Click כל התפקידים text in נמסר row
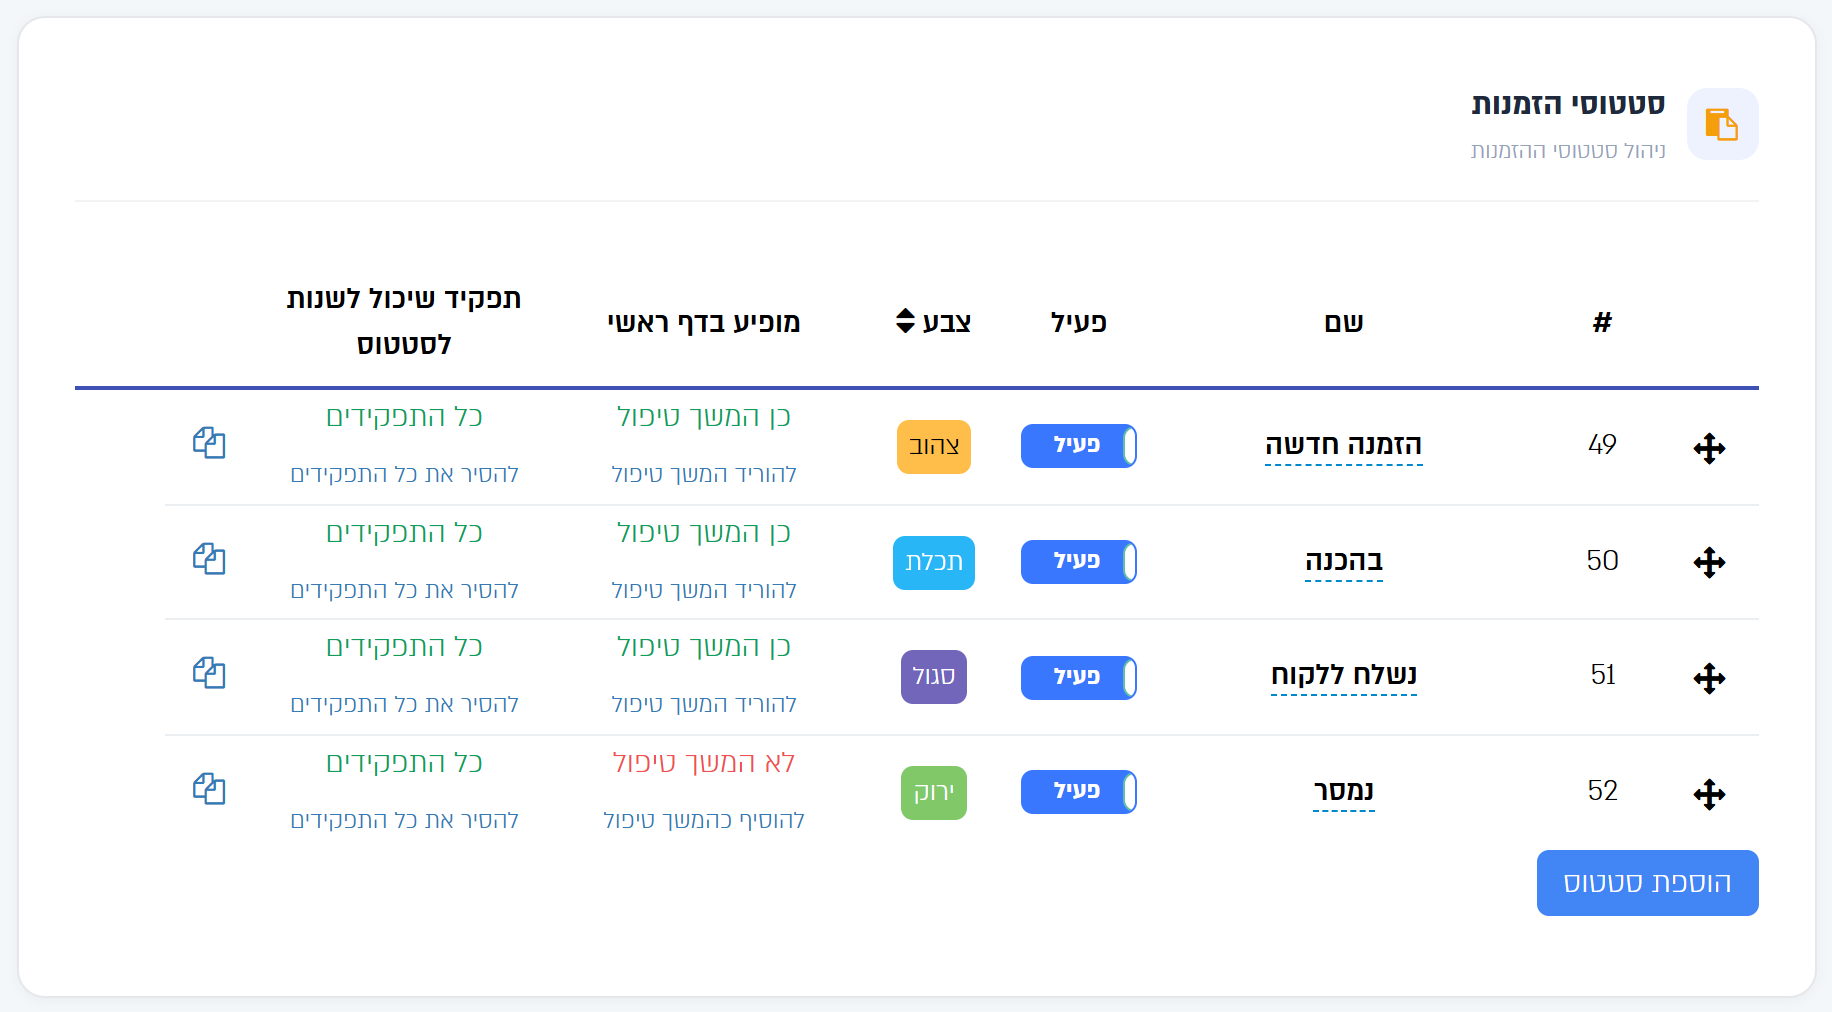Image resolution: width=1832 pixels, height=1012 pixels. click(x=404, y=763)
